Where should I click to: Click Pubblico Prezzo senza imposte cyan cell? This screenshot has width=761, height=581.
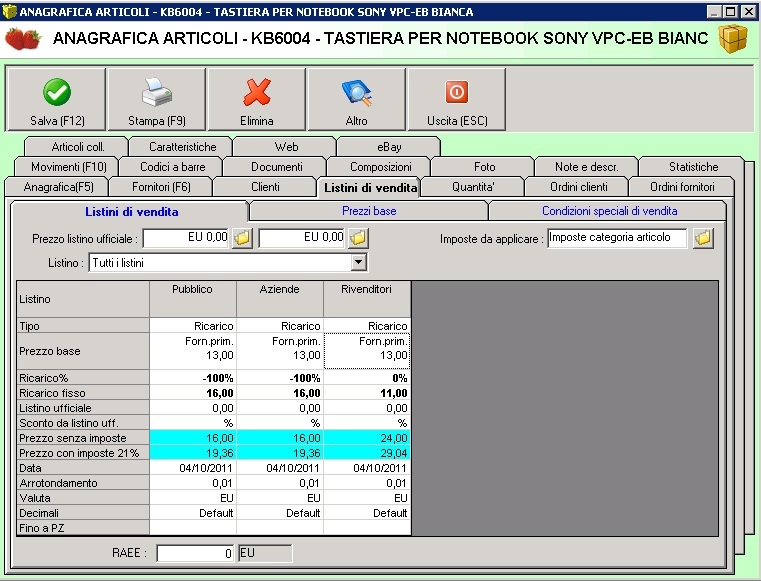point(192,437)
